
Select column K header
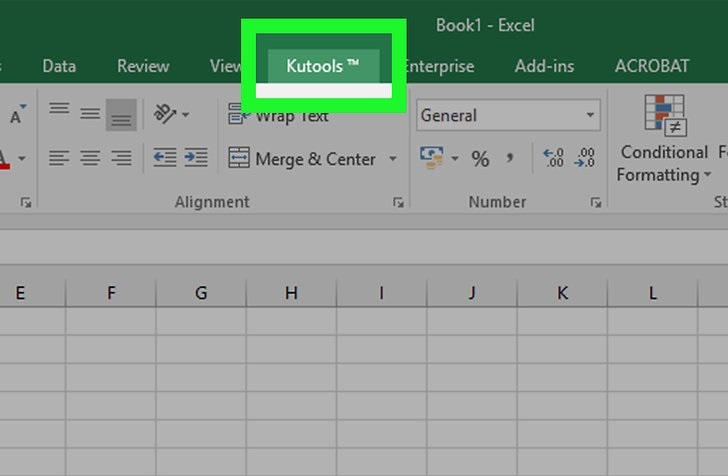click(562, 293)
